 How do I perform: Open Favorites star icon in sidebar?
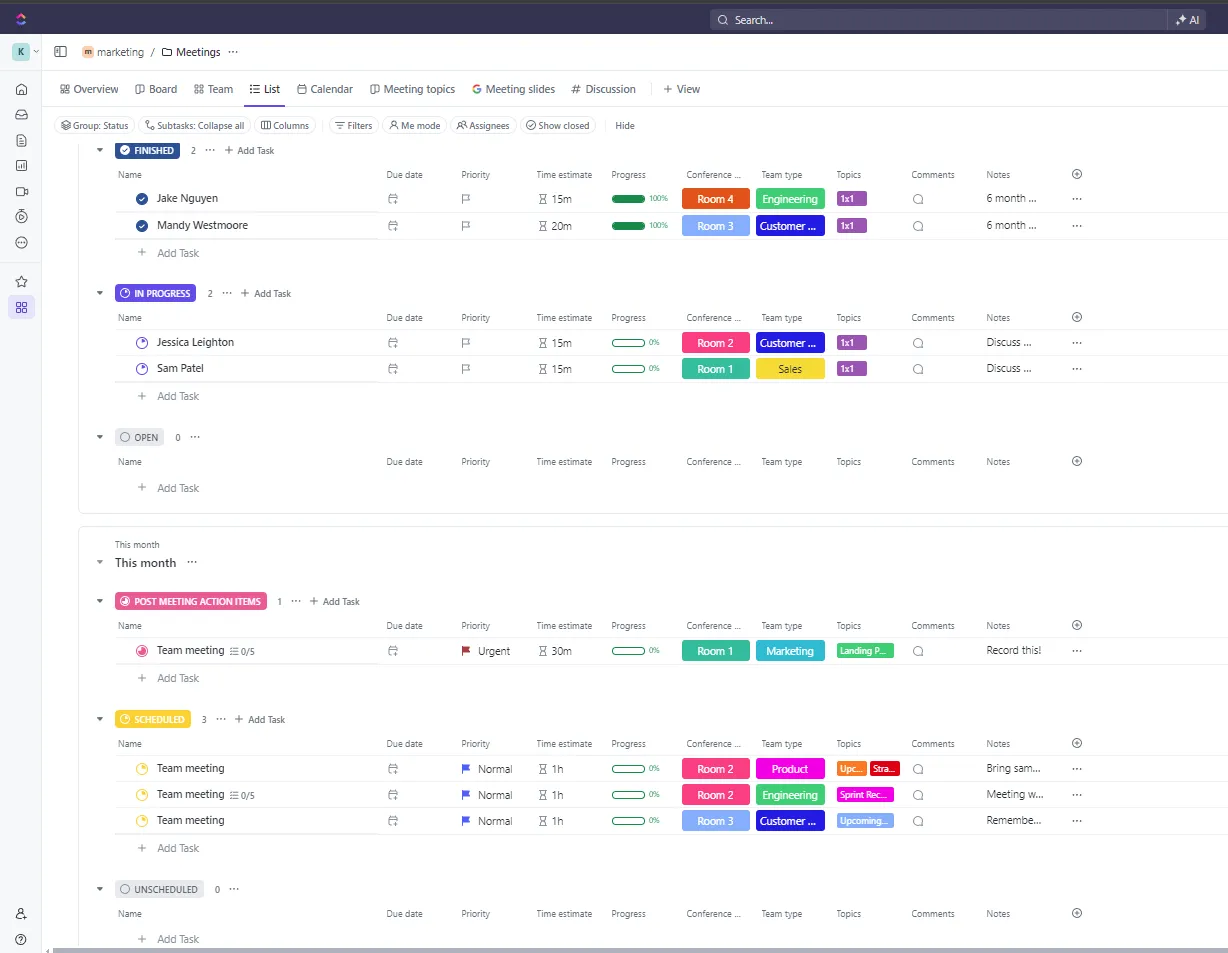(21, 282)
